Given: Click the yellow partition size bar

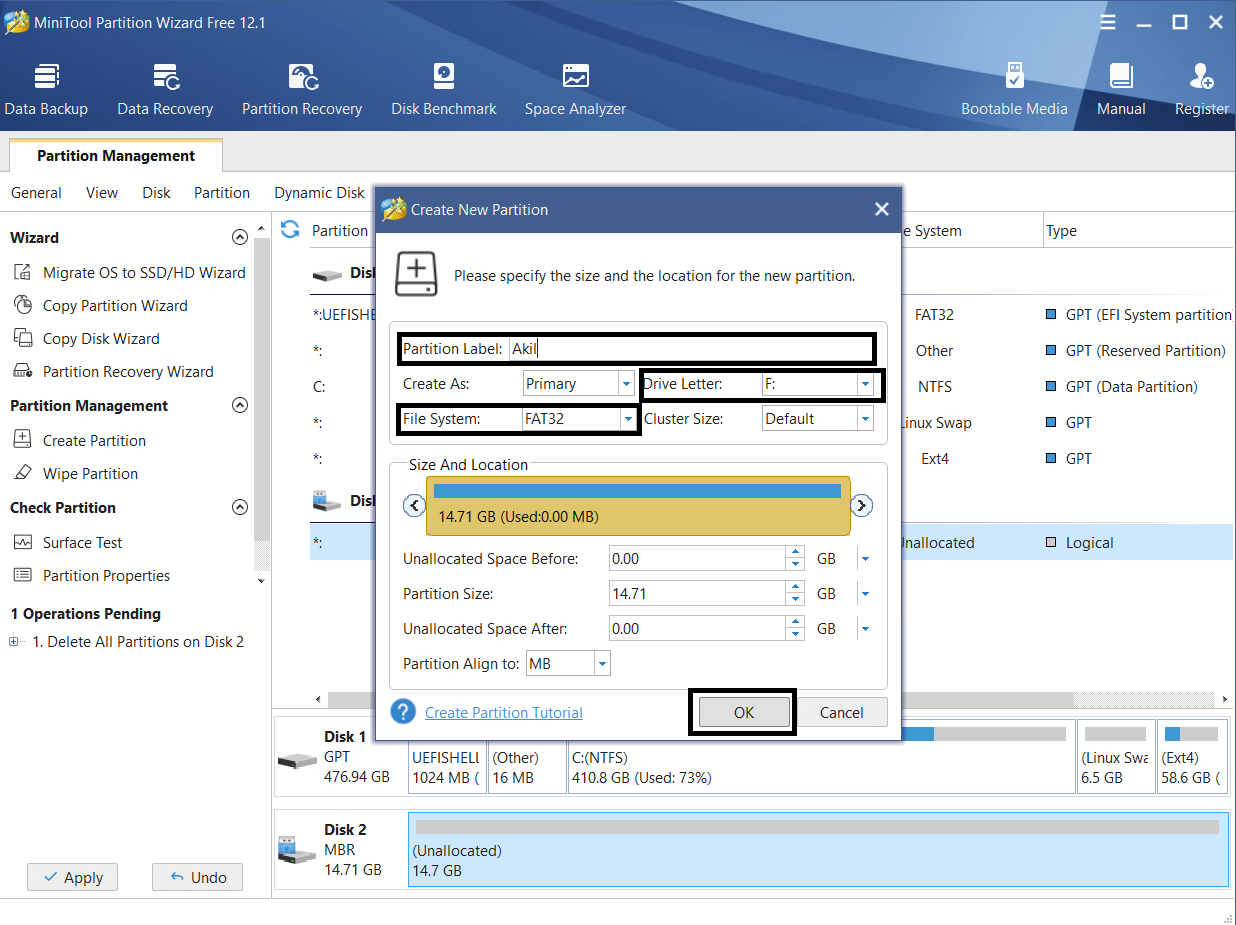Looking at the screenshot, I should coord(638,506).
